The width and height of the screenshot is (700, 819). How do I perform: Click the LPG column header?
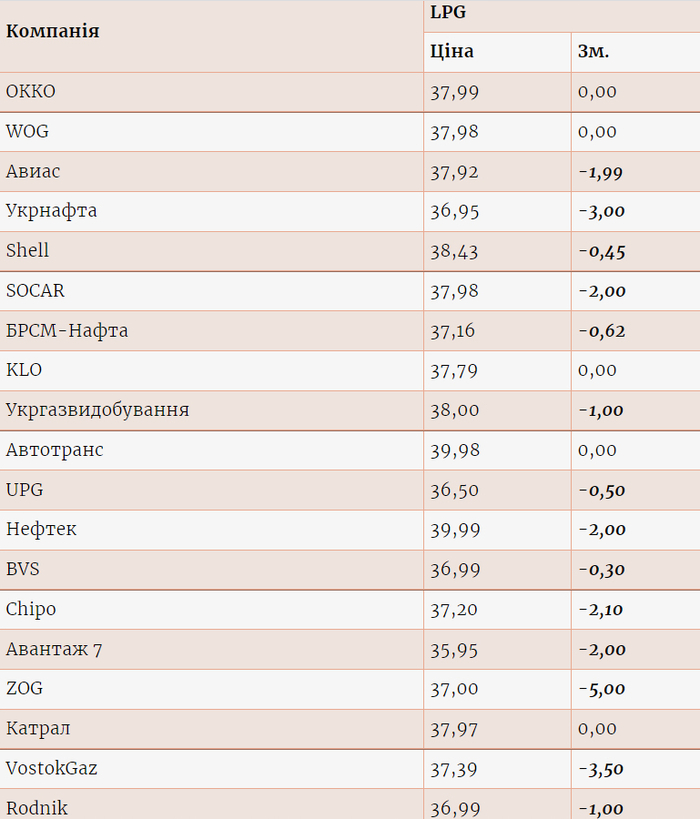(448, 13)
